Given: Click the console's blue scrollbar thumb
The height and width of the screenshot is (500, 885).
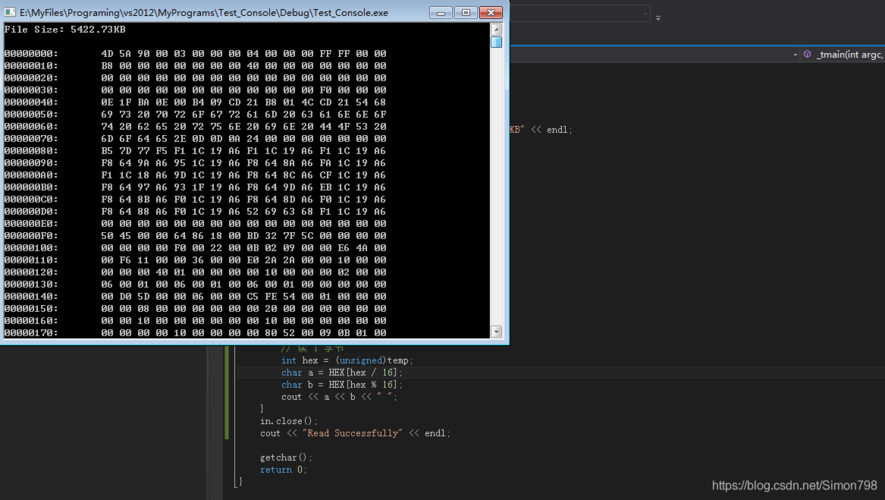Looking at the screenshot, I should tap(497, 42).
